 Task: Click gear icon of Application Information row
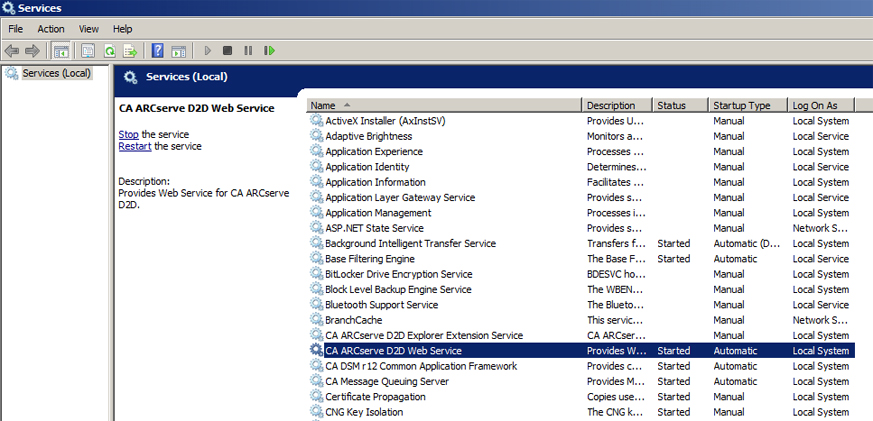pos(316,182)
